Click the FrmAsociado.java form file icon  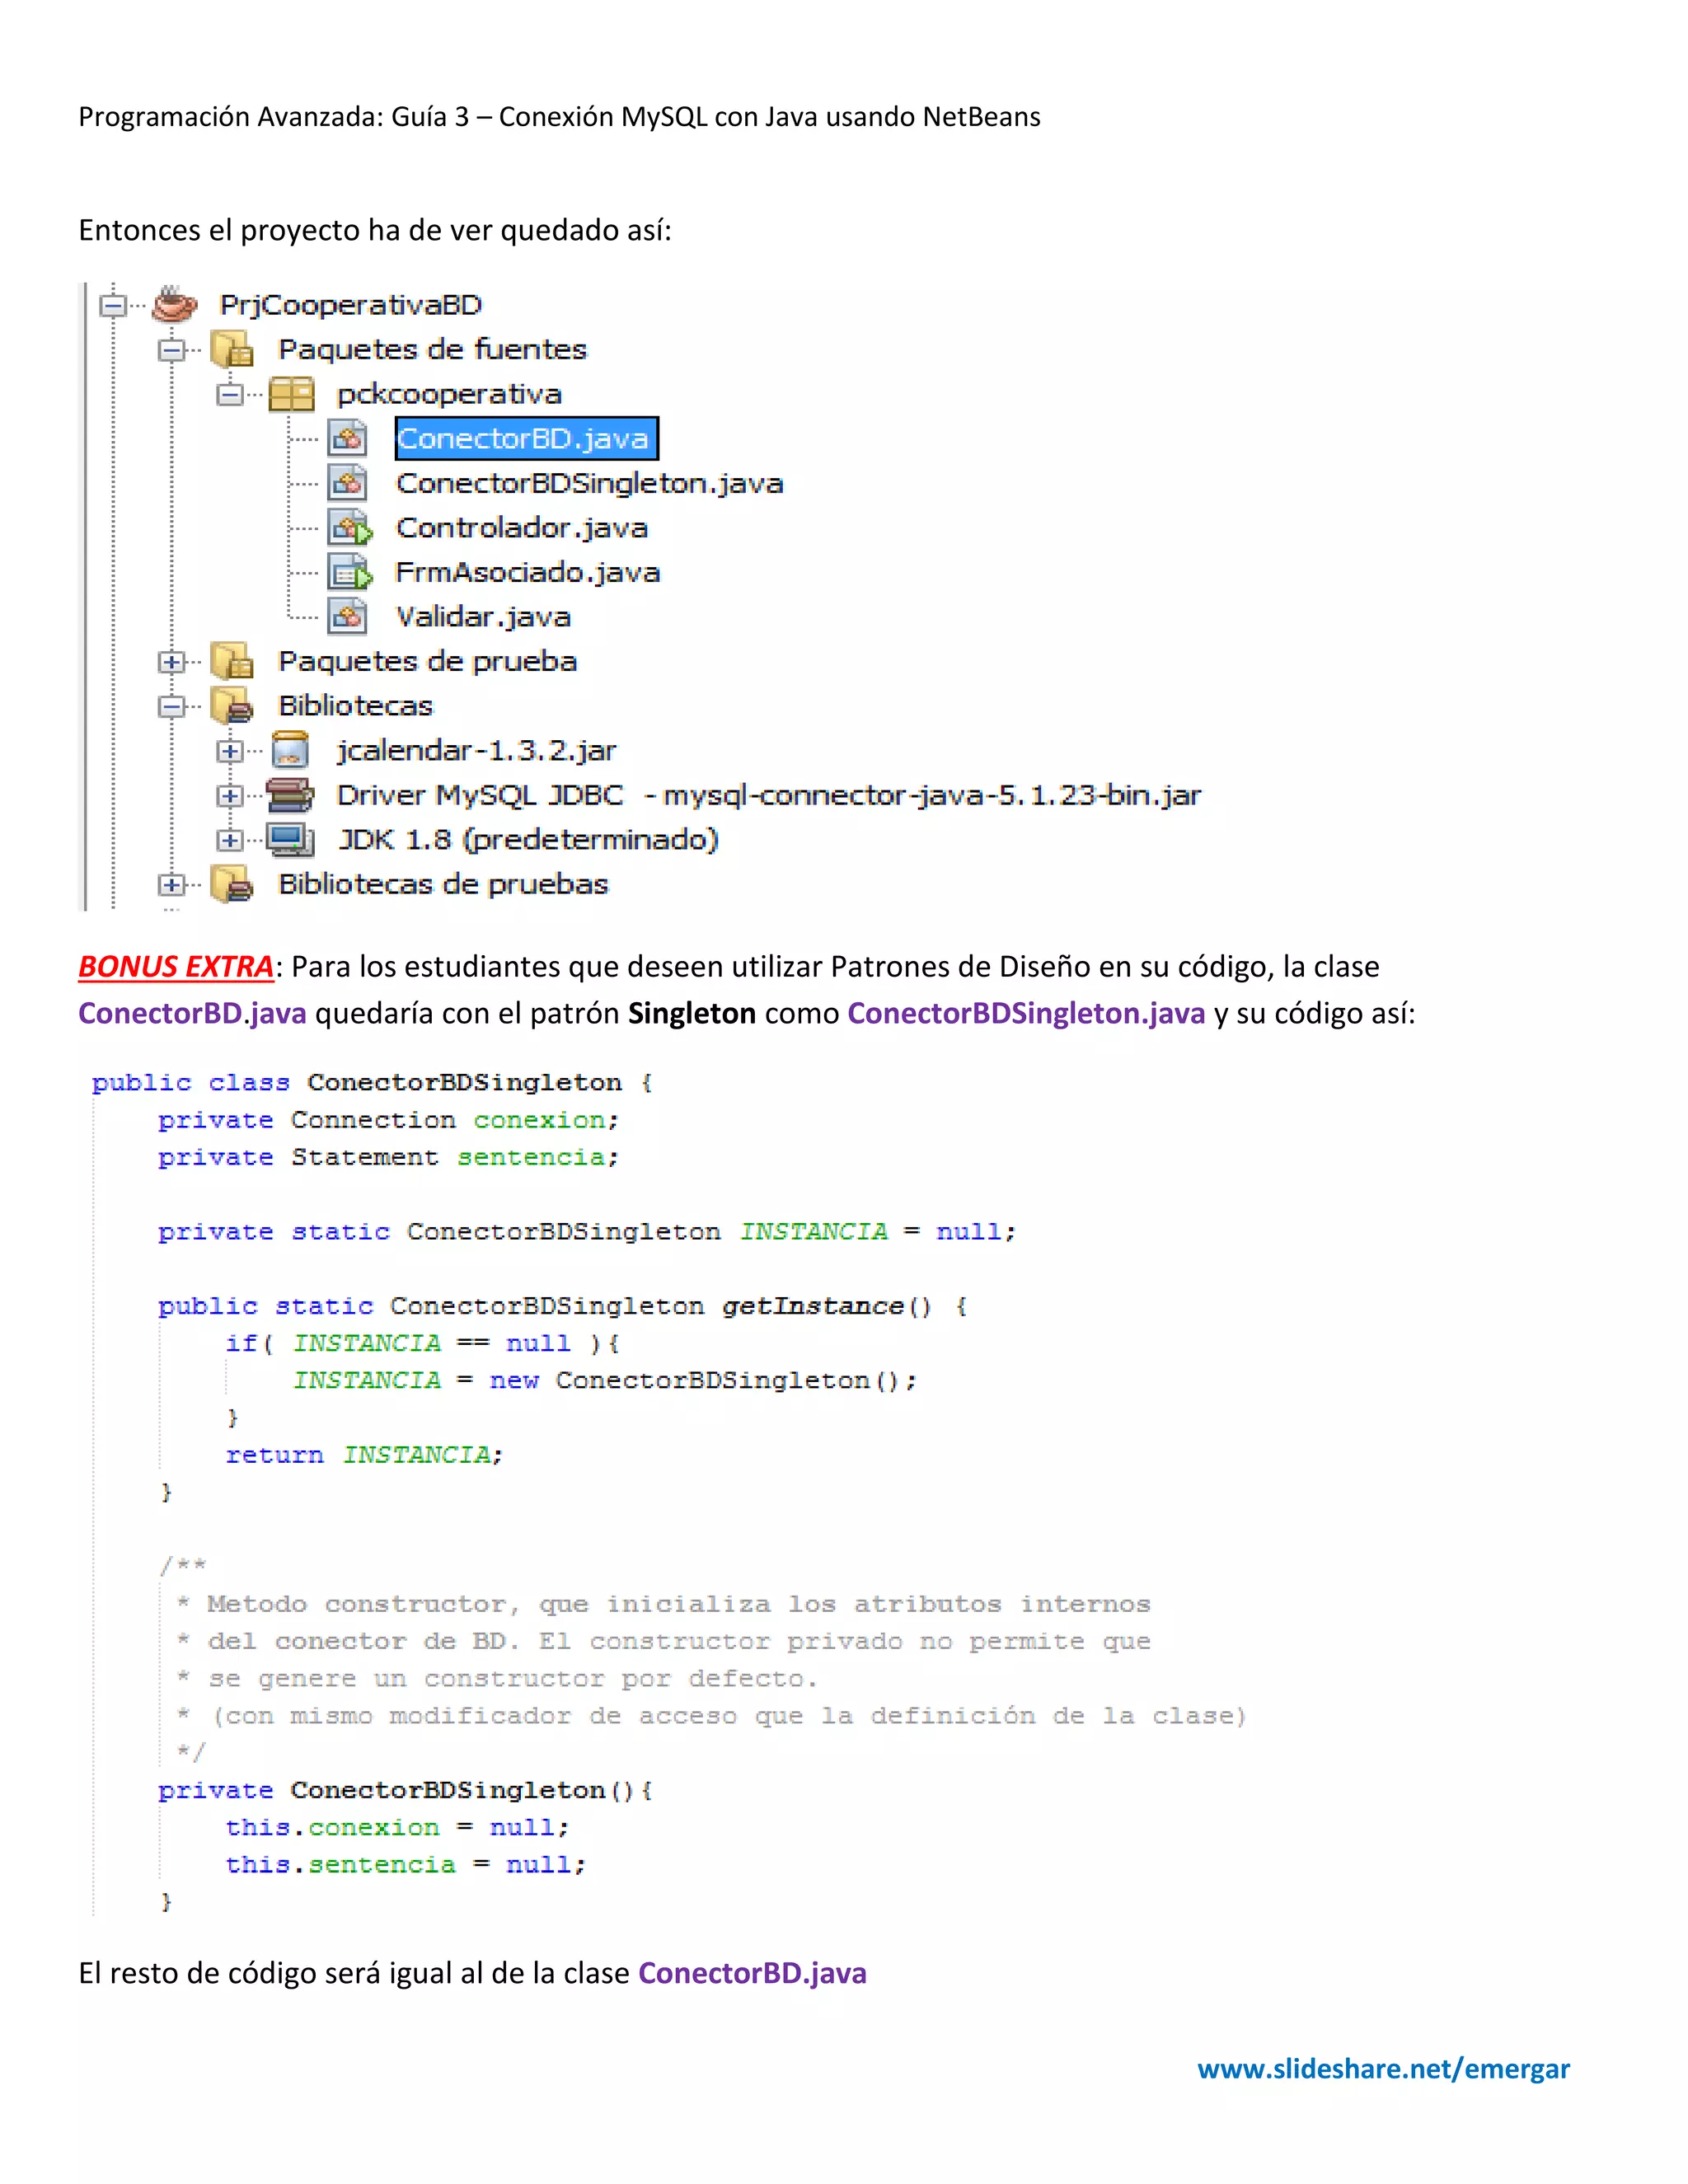point(349,573)
